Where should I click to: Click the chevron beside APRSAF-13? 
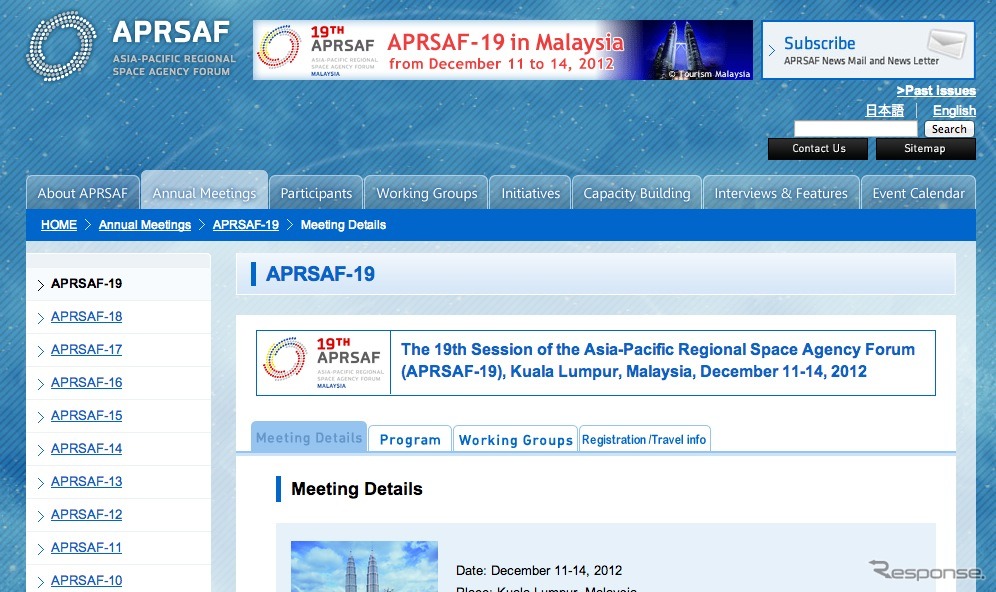pos(41,483)
